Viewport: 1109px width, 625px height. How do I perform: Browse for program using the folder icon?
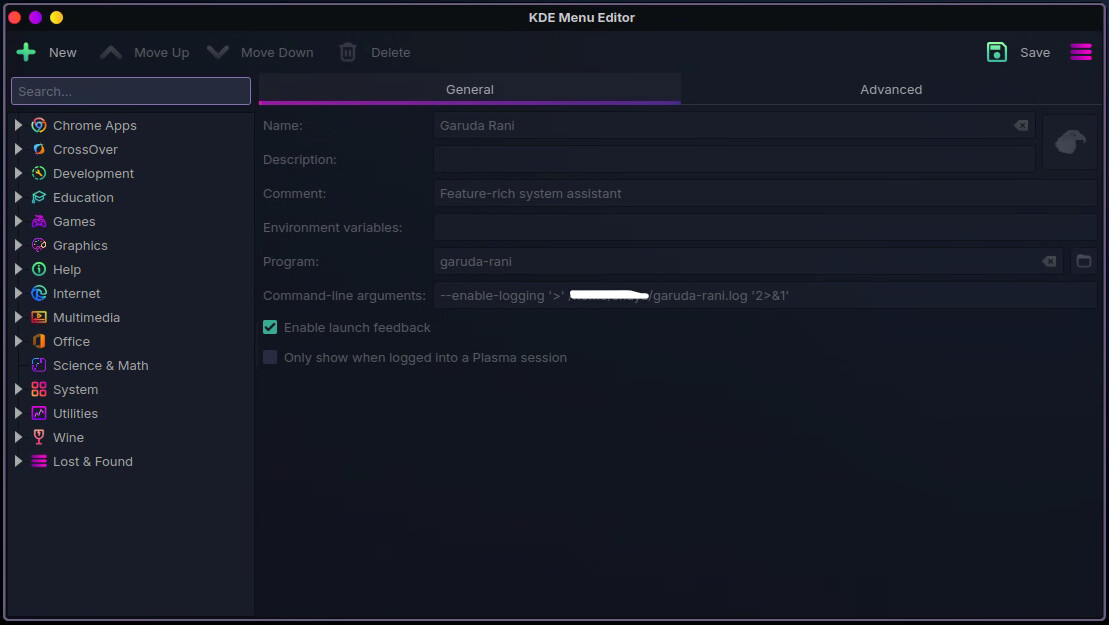[x=1084, y=262]
